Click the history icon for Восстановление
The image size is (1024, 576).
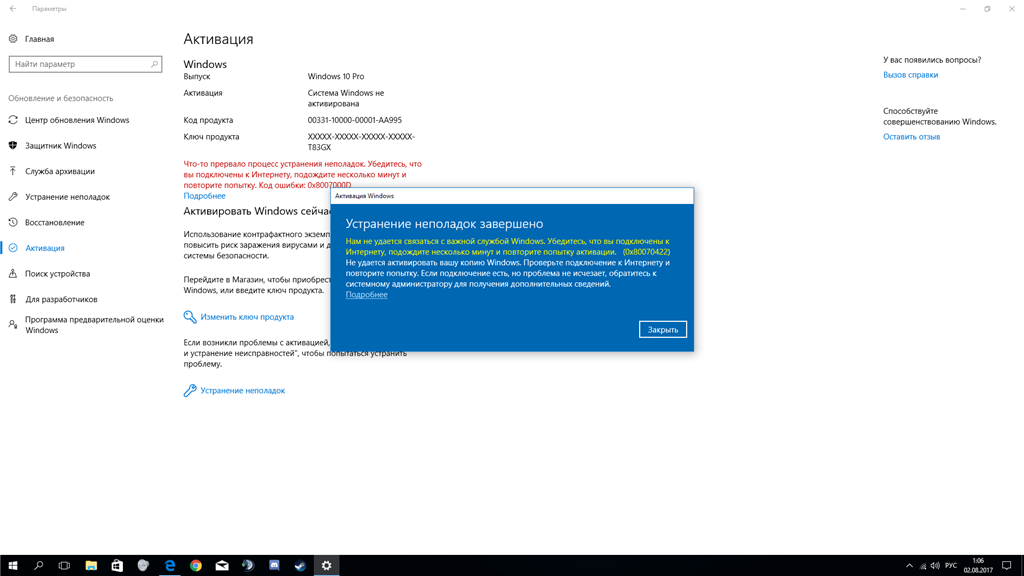[13, 223]
